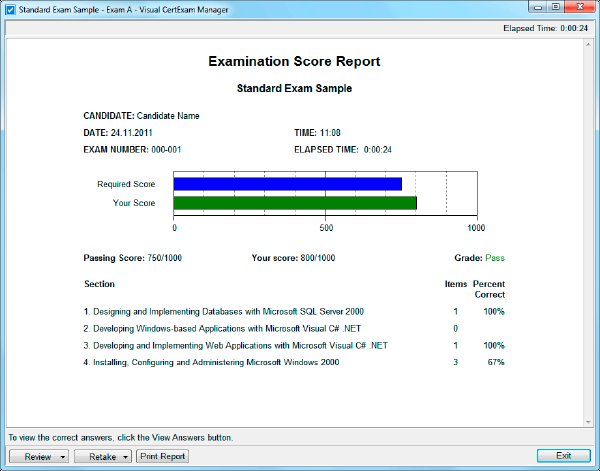Click the CANDIDATE: Candidate Name text
Image resolution: width=600 pixels, height=471 pixels.
[141, 116]
